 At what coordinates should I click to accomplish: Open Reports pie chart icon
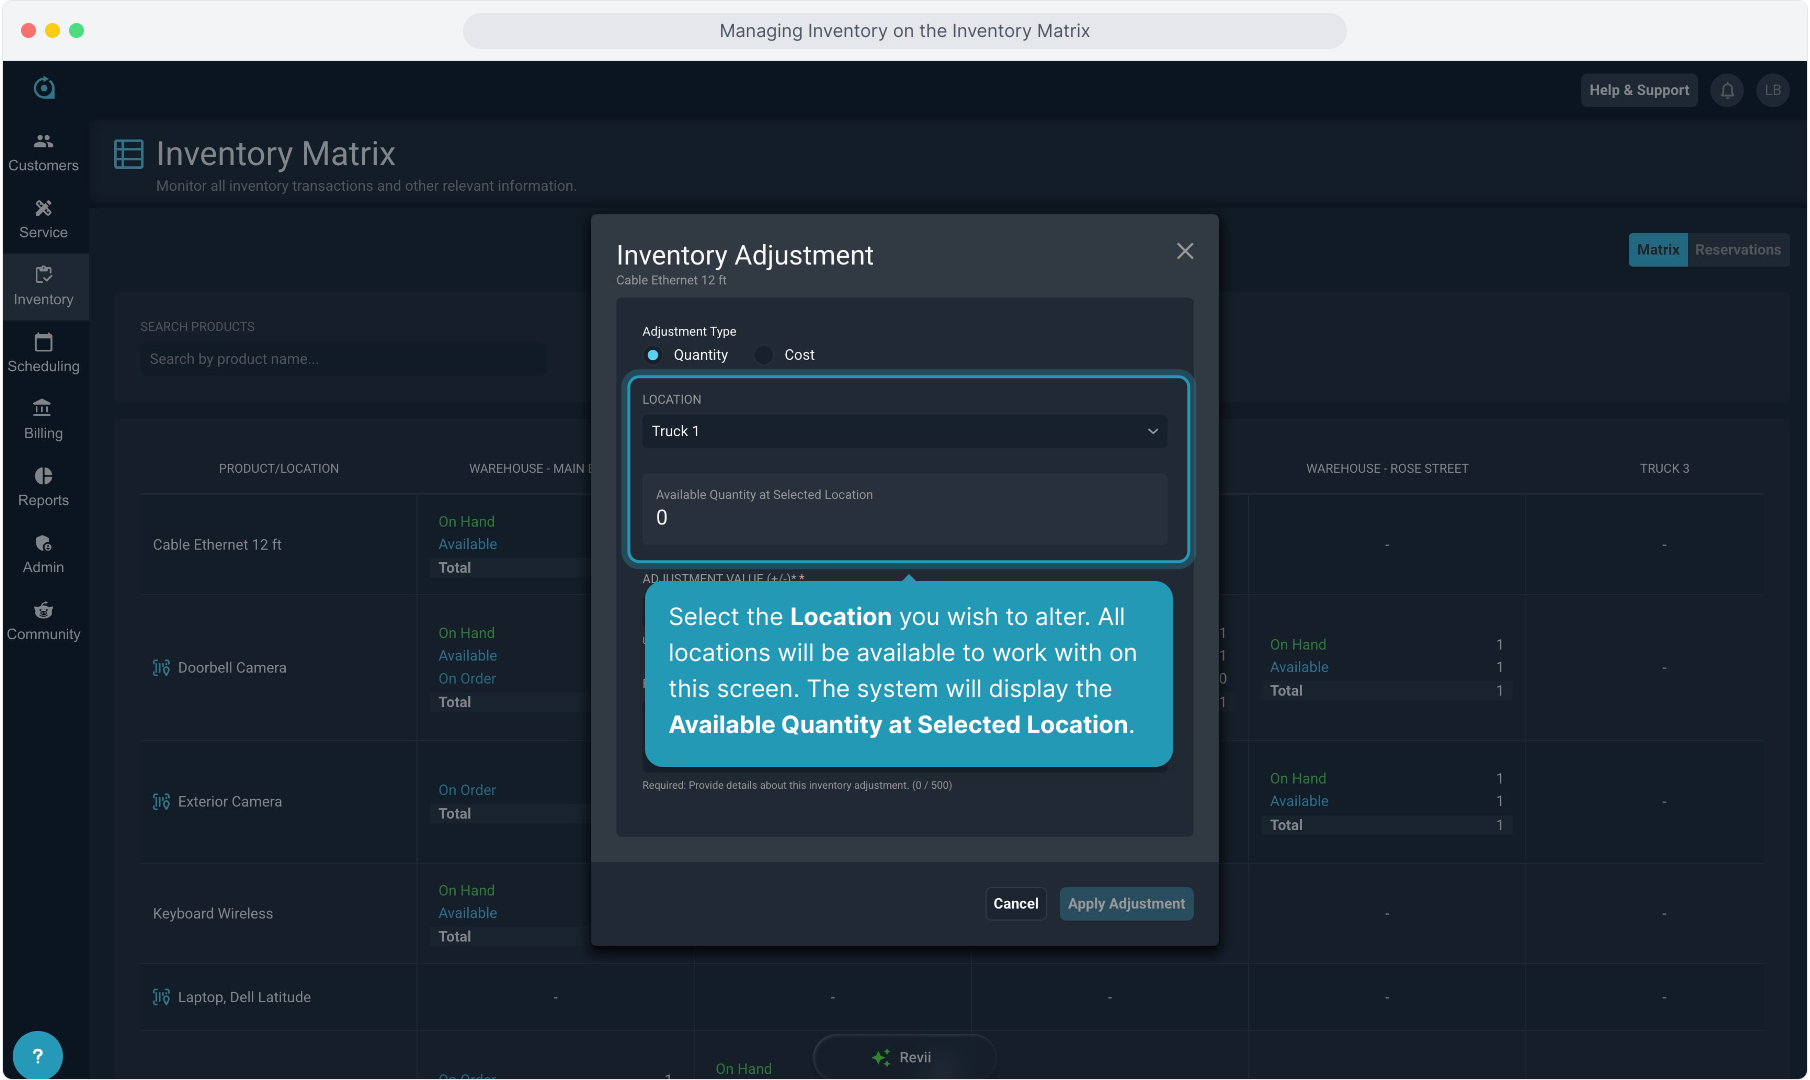coord(43,476)
